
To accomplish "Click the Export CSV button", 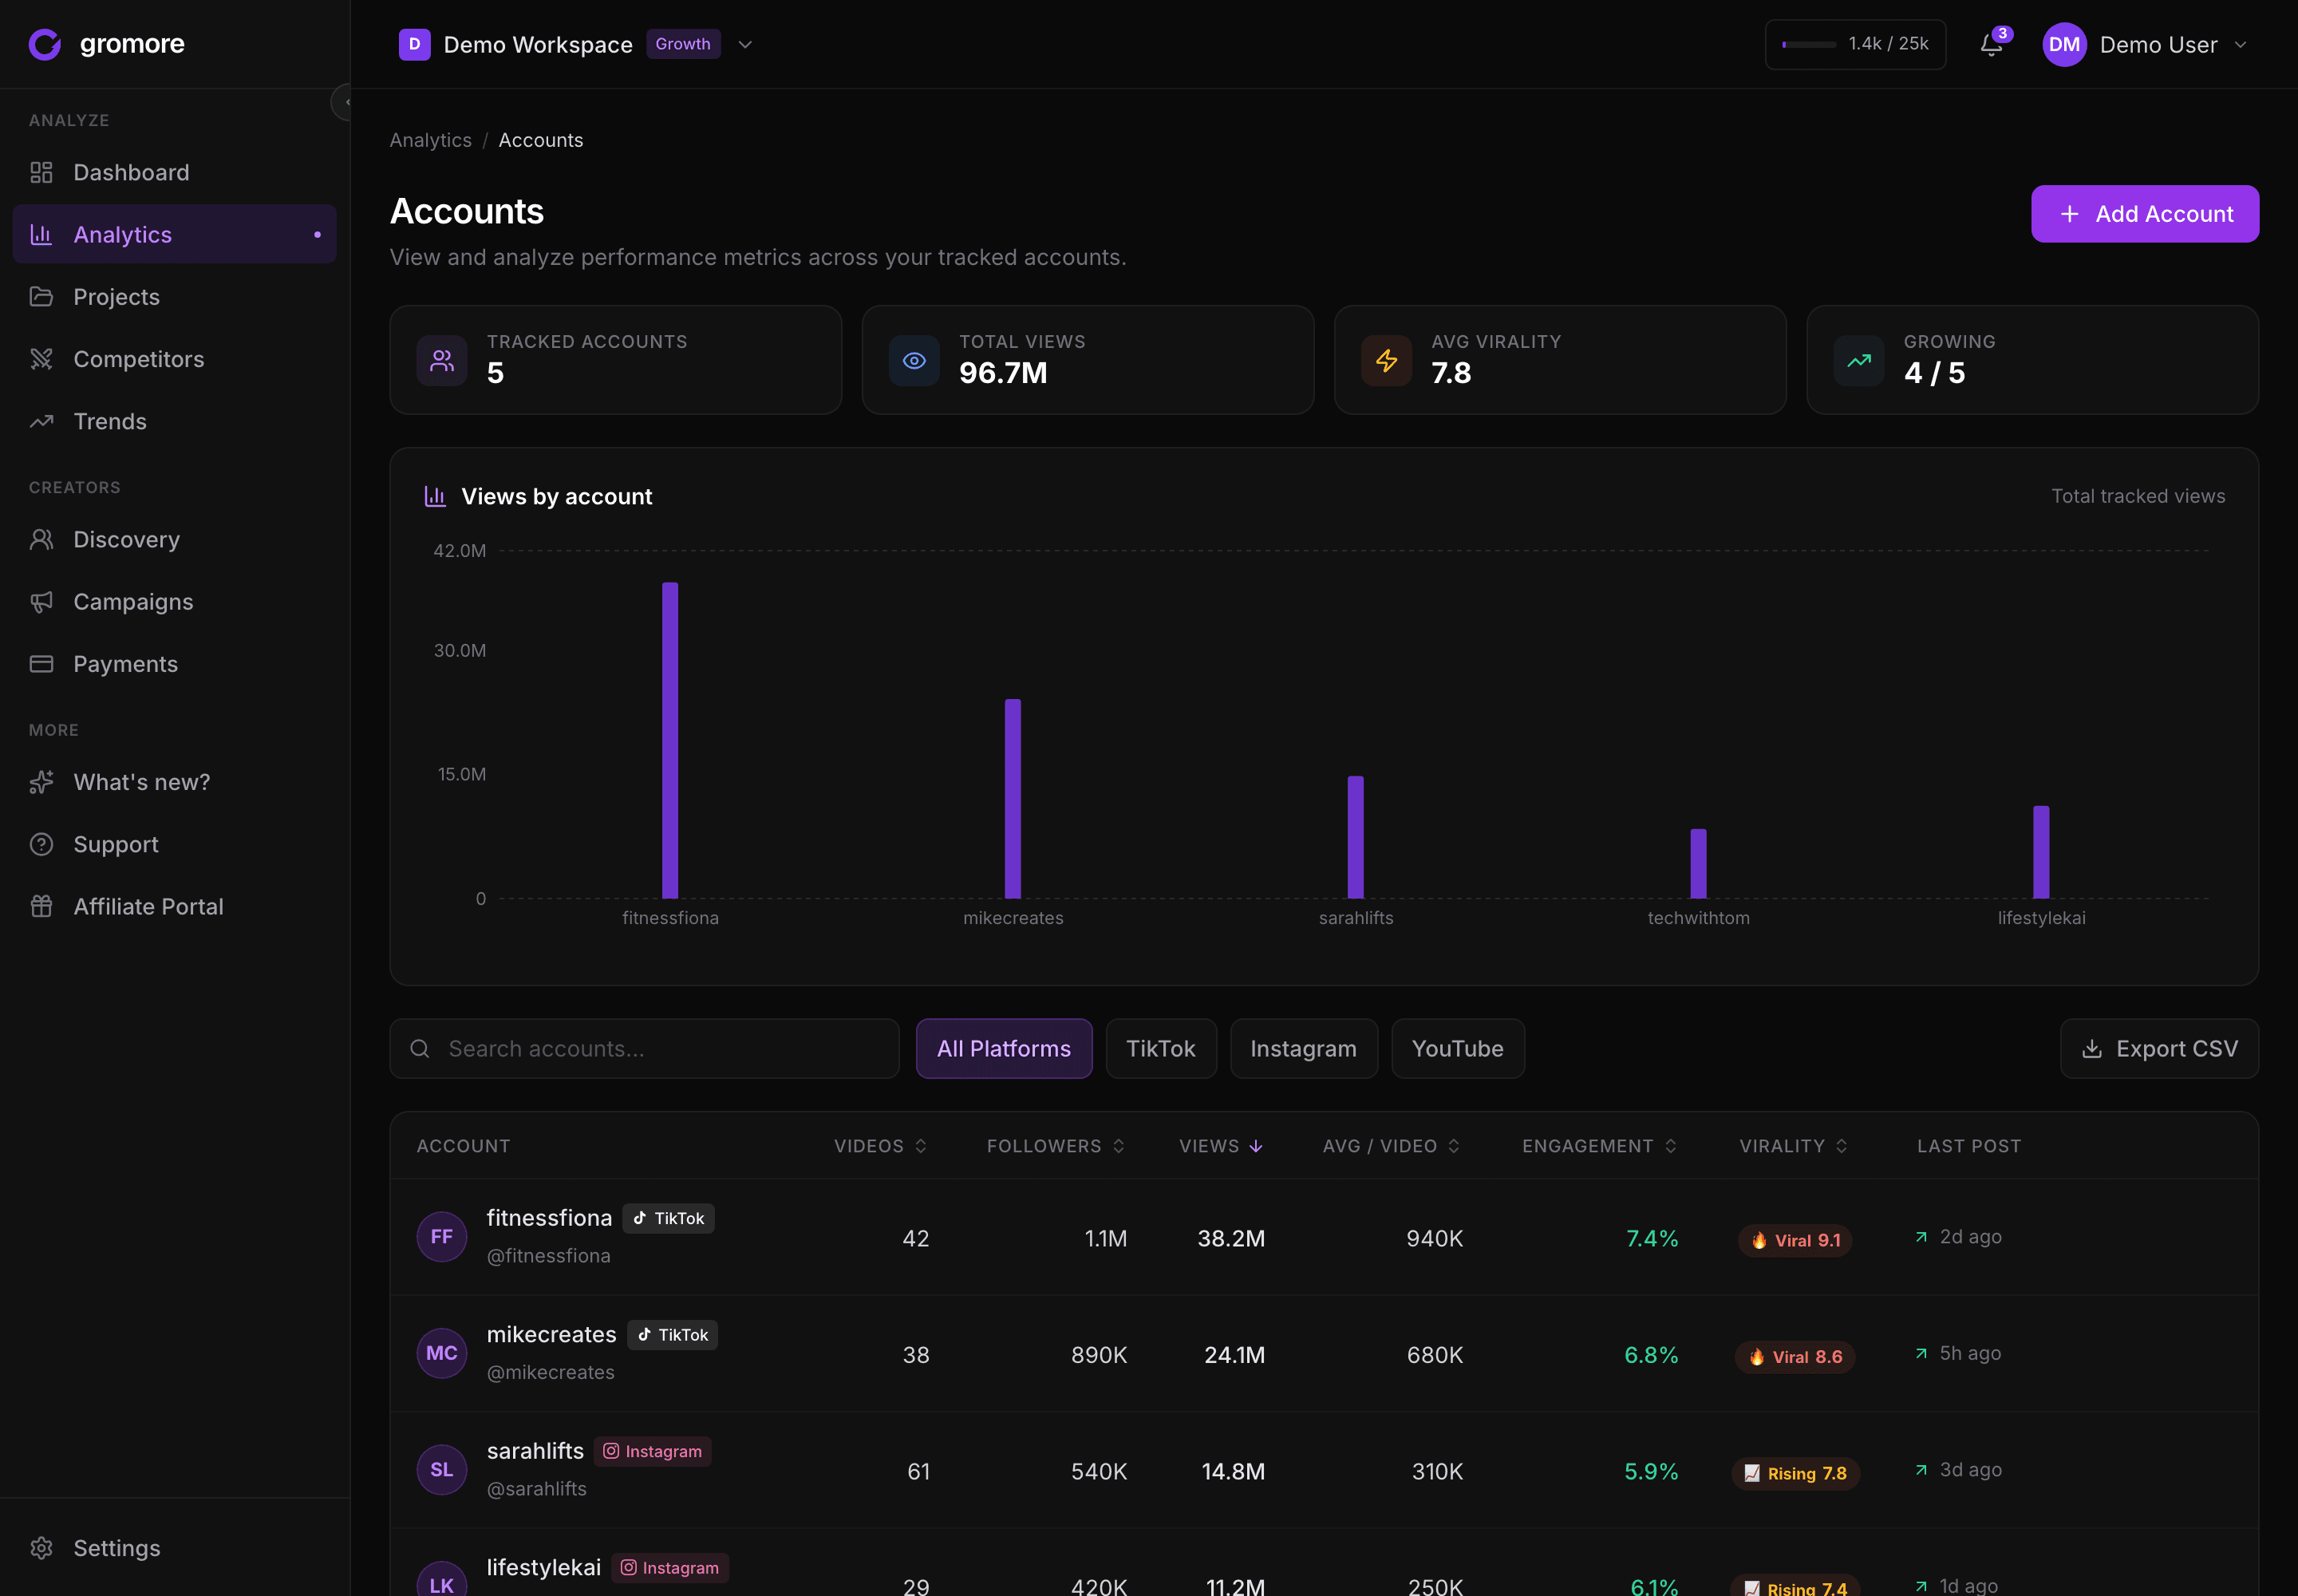I will tap(2159, 1048).
